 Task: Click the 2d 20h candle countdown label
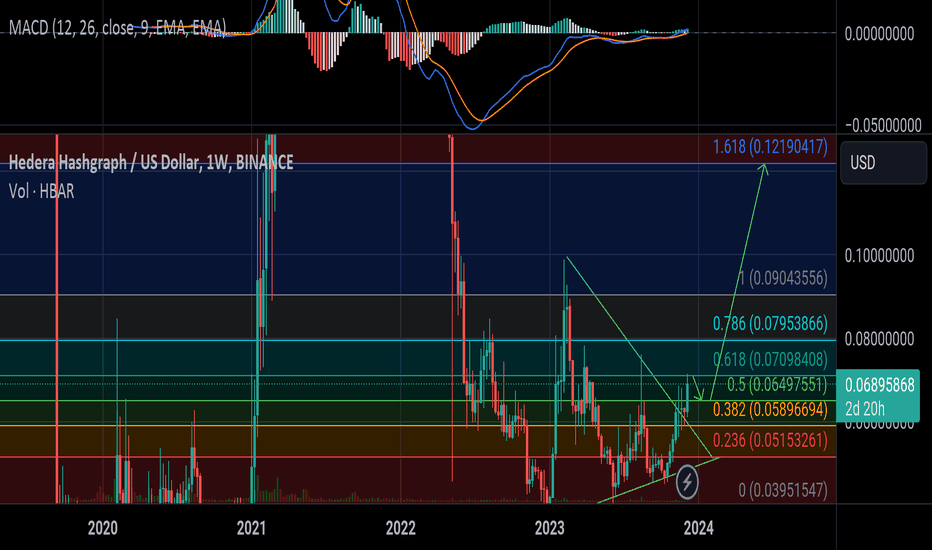[865, 409]
